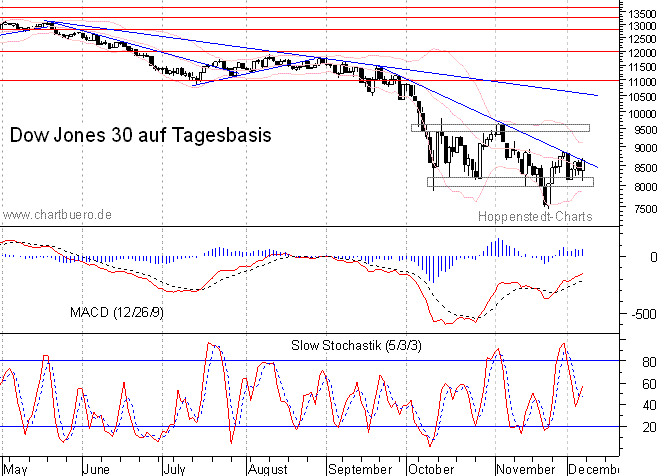
Task: Select the 11000 price axis label
Action: tap(642, 82)
